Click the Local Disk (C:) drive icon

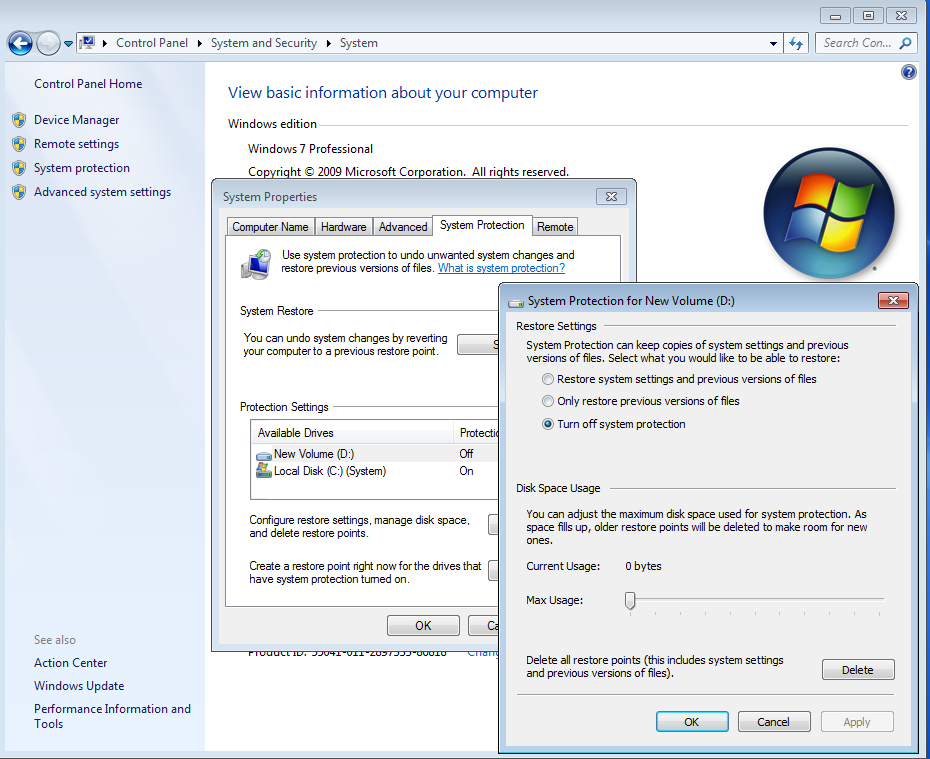pos(263,471)
